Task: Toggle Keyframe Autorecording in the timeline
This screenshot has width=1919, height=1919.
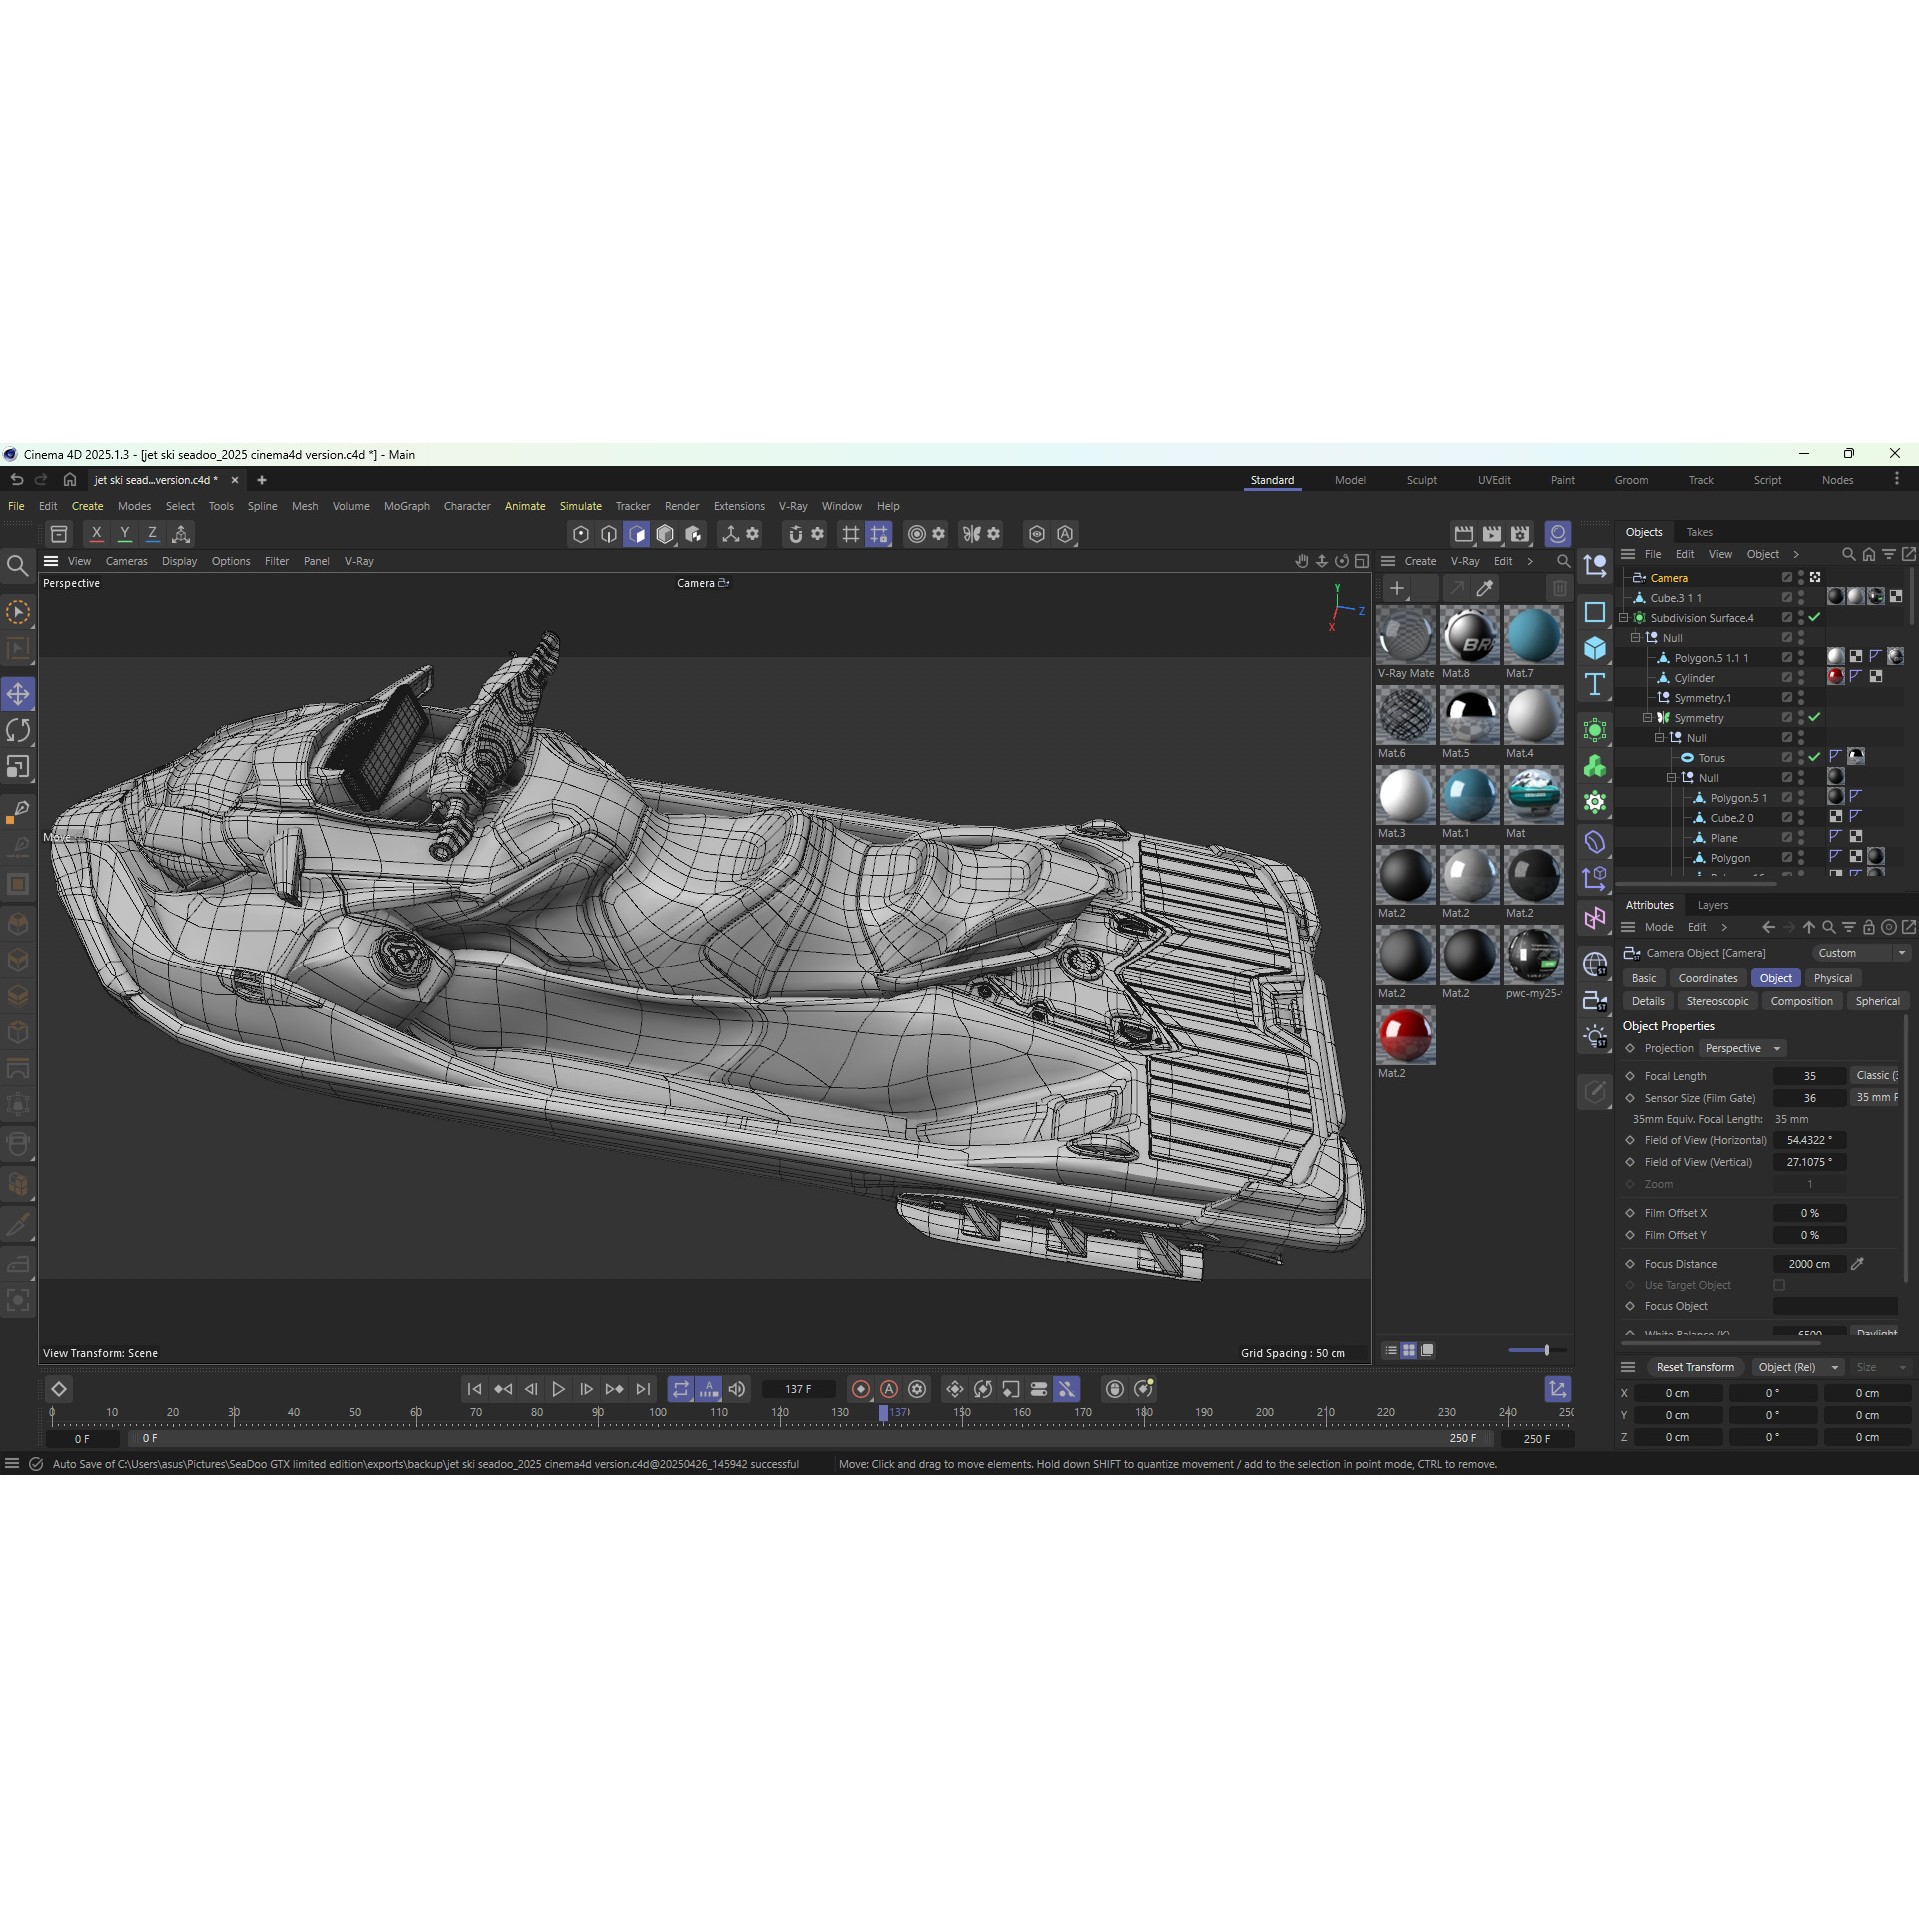Action: 889,1389
